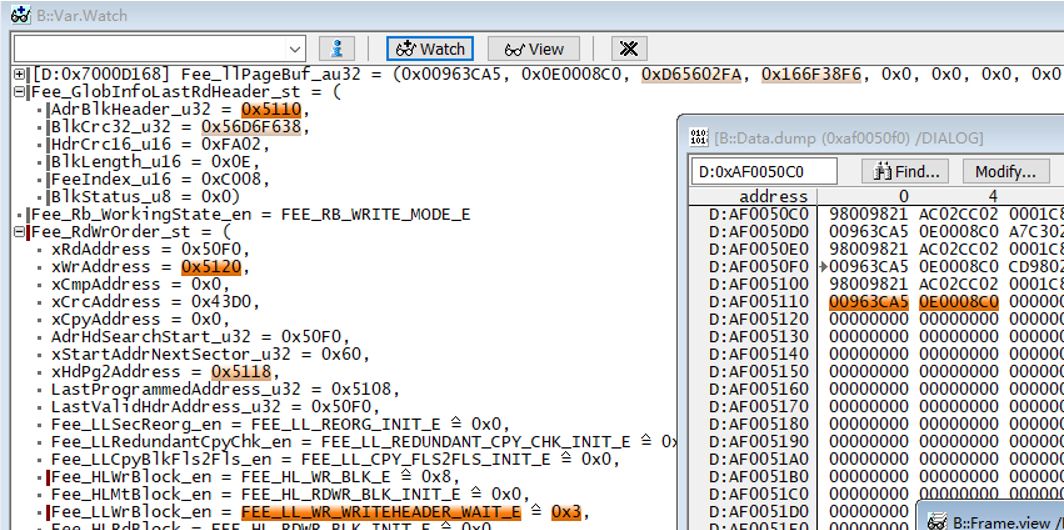Select the FeeIndex_u16 = 0xC008 row
1064x530 pixels.
pyautogui.click(x=159, y=179)
